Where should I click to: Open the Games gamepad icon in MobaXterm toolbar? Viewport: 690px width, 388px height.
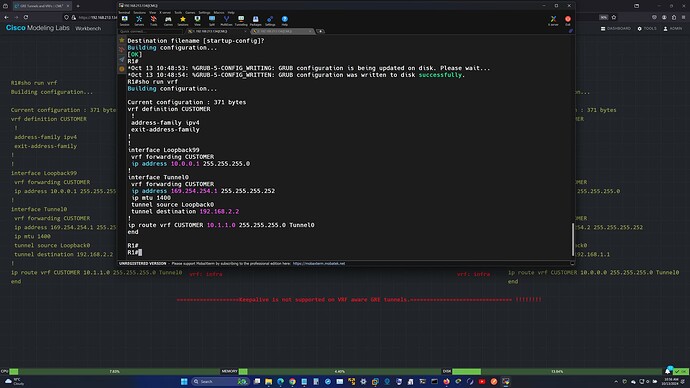click(168, 21)
